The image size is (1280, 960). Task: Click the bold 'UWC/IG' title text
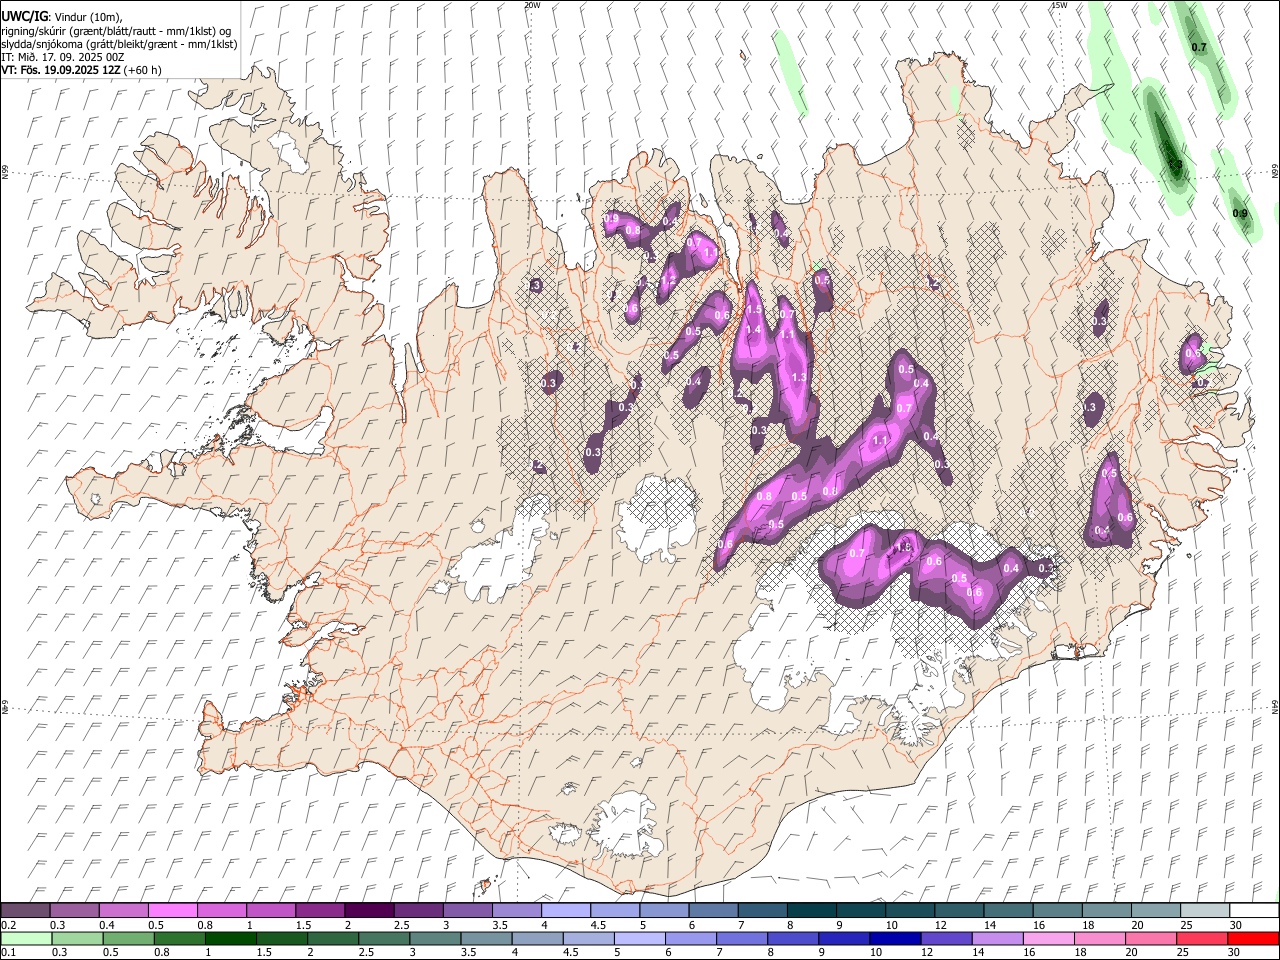coord(24,15)
